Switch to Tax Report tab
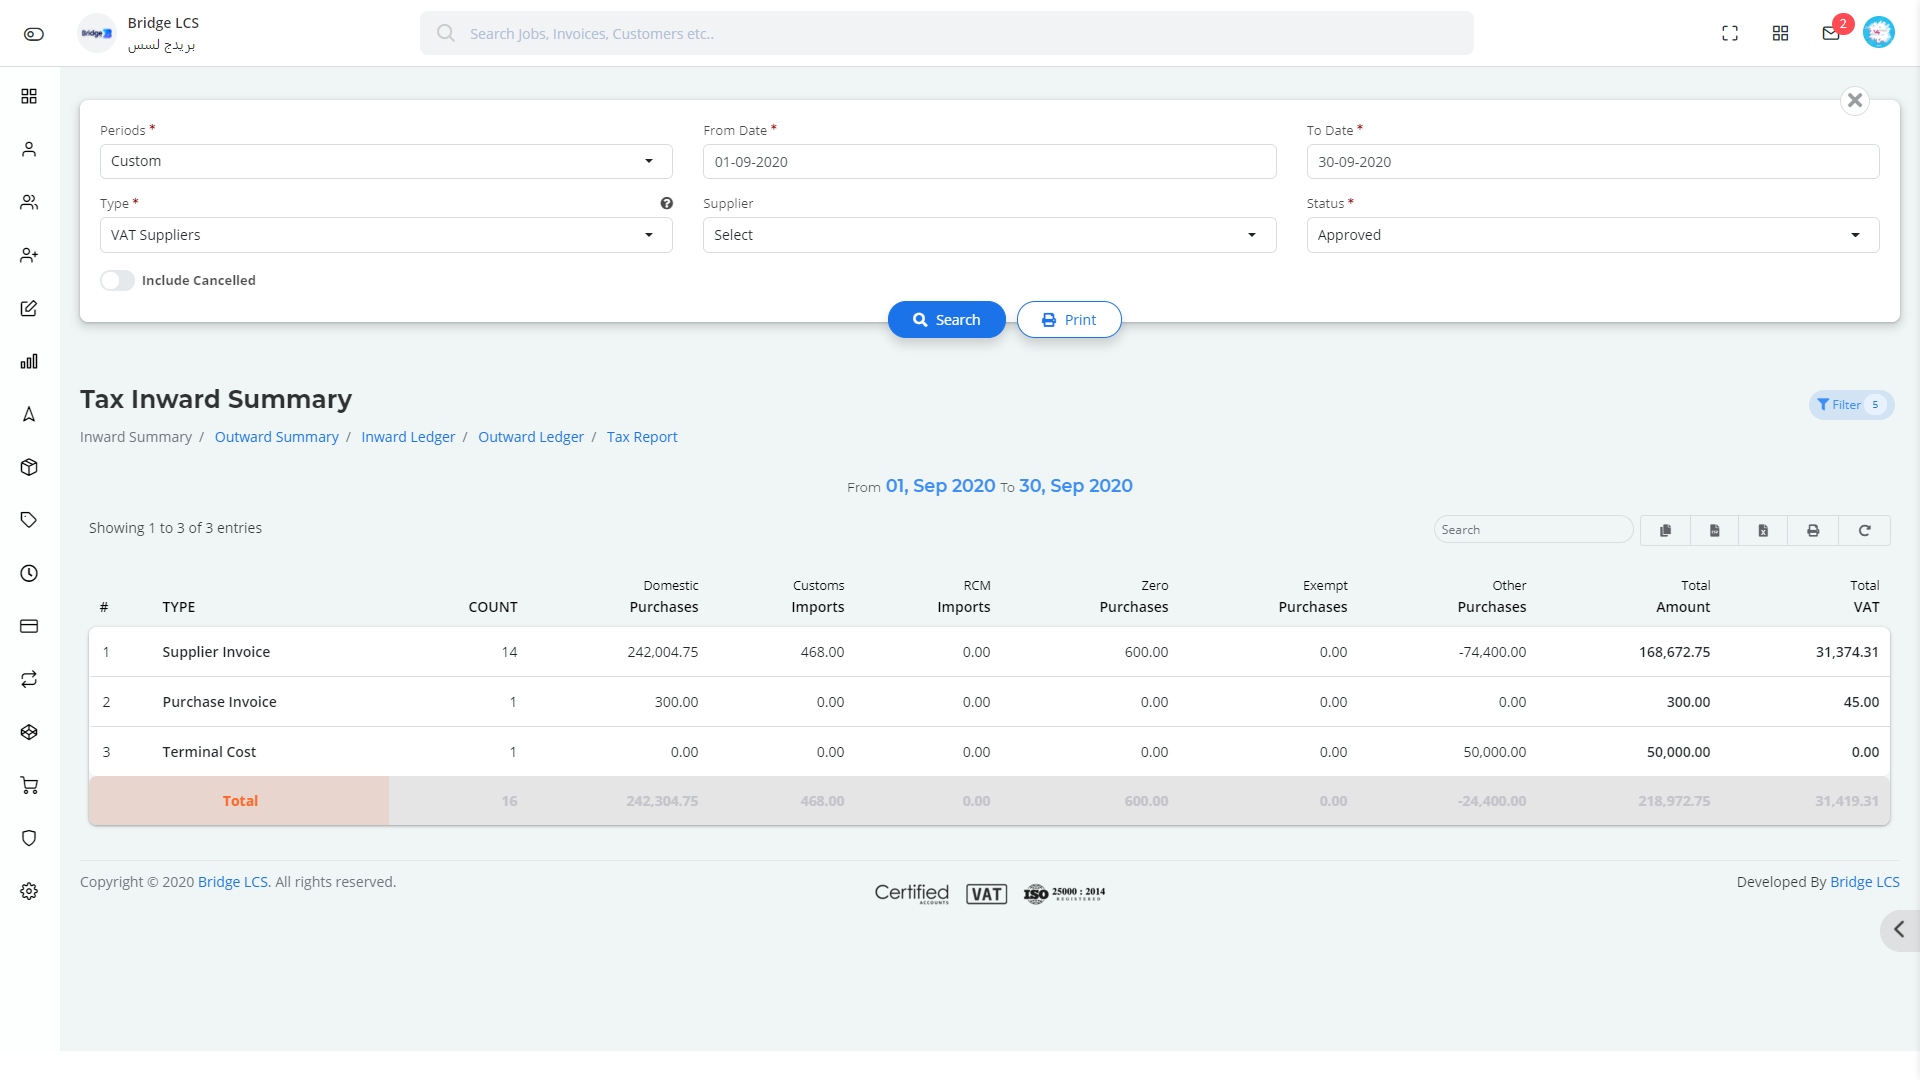 coord(642,436)
